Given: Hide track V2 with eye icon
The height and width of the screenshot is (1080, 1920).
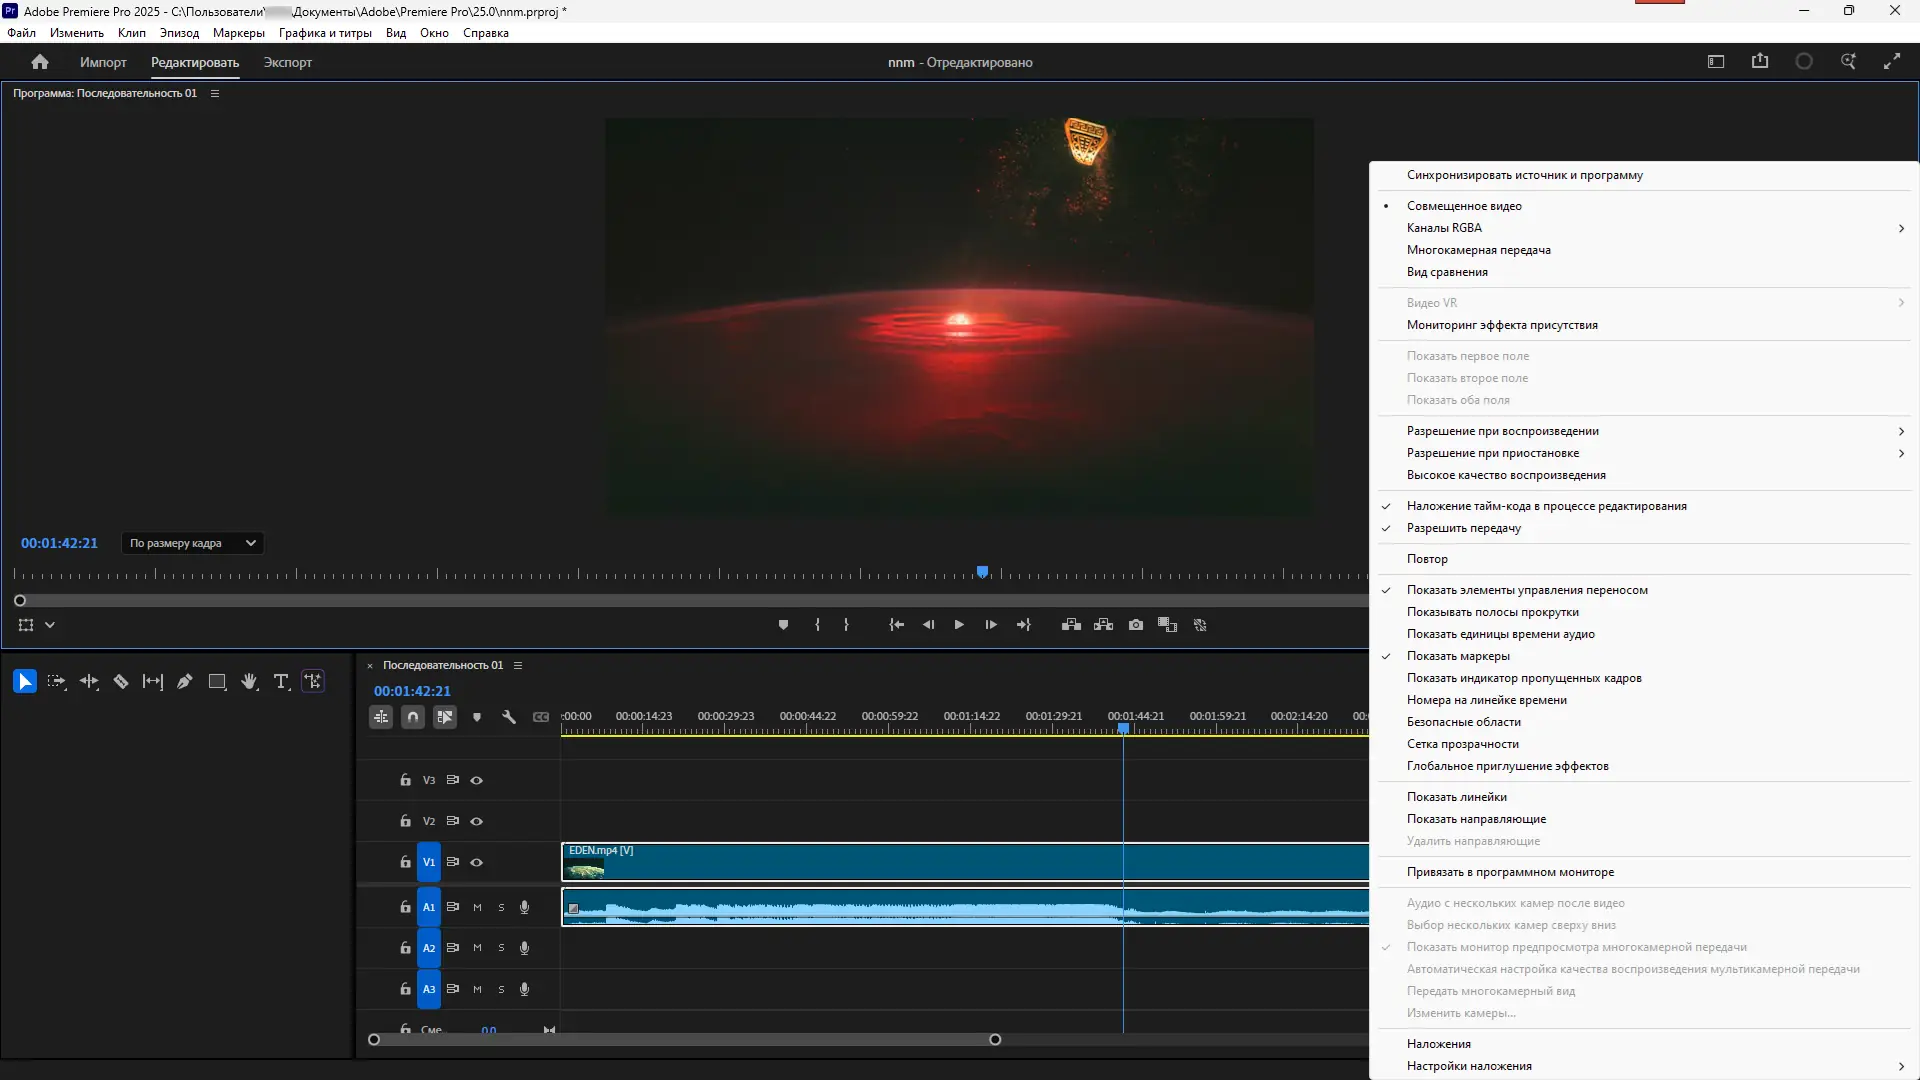Looking at the screenshot, I should [477, 821].
